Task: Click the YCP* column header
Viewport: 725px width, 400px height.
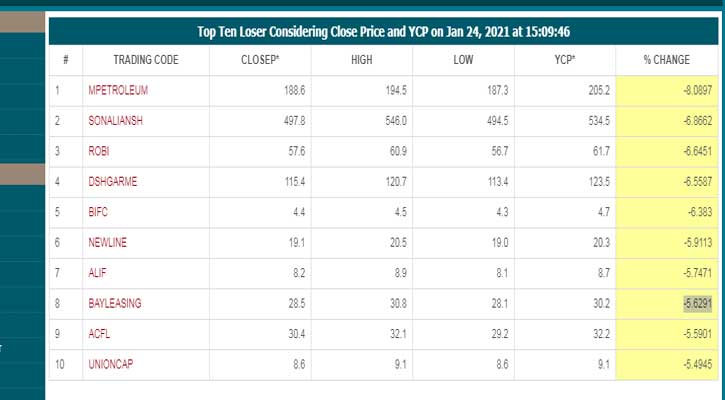Action: (566, 60)
